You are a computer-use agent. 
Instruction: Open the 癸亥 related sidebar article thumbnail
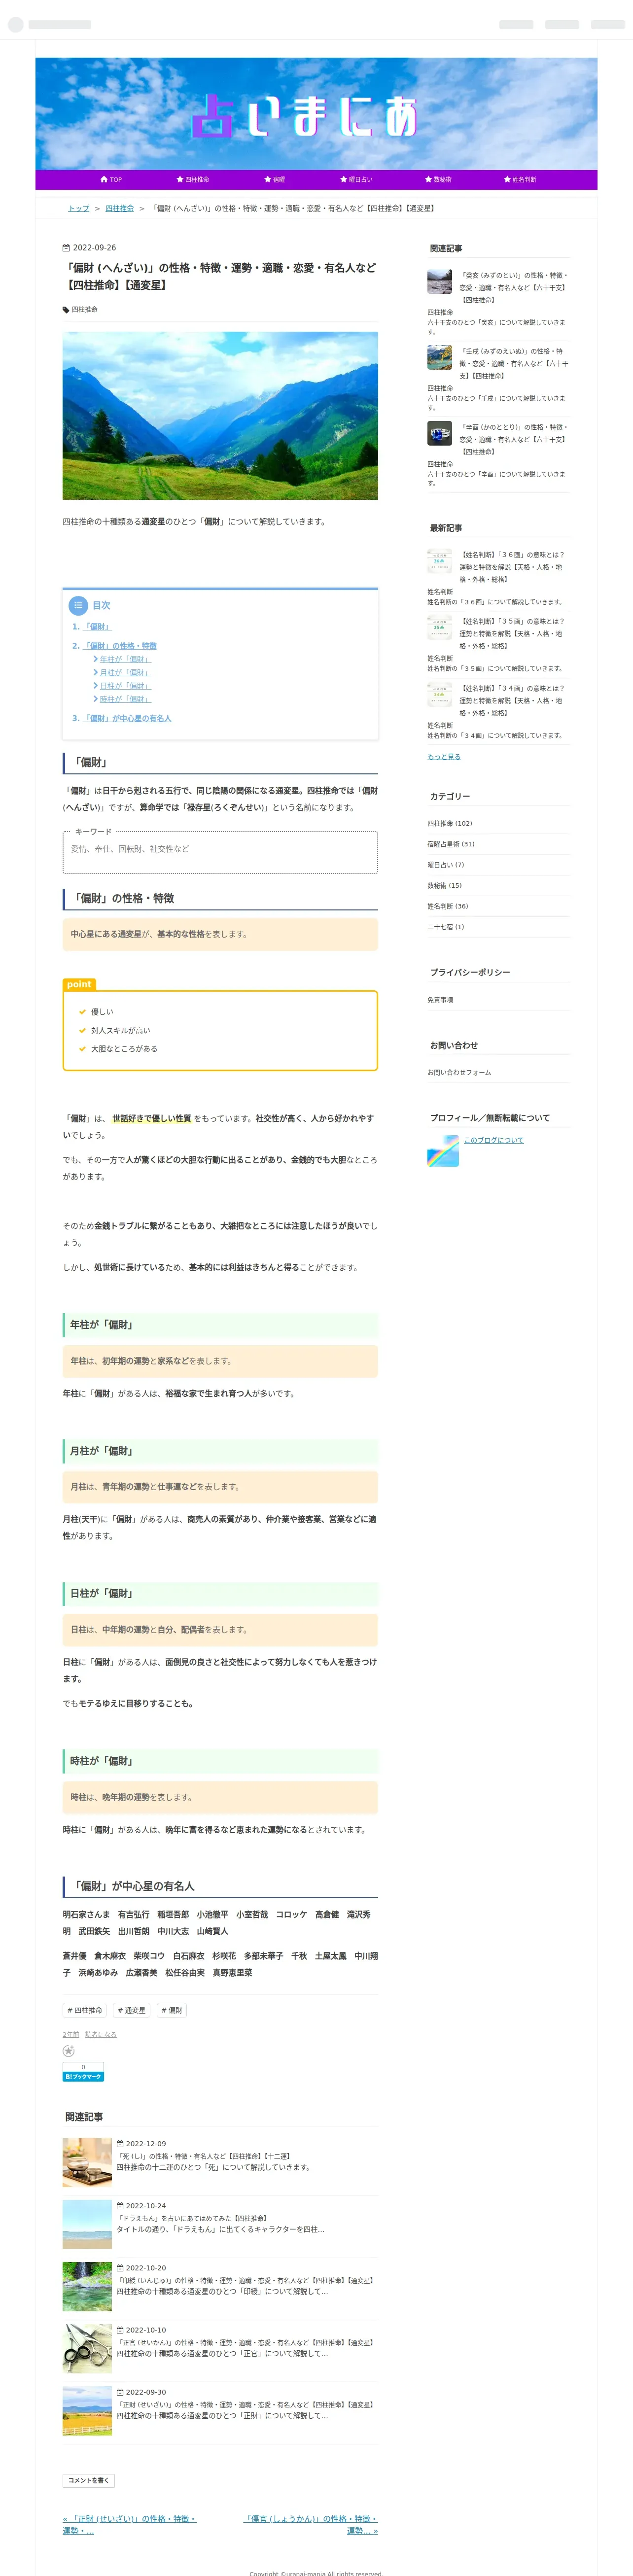(440, 282)
